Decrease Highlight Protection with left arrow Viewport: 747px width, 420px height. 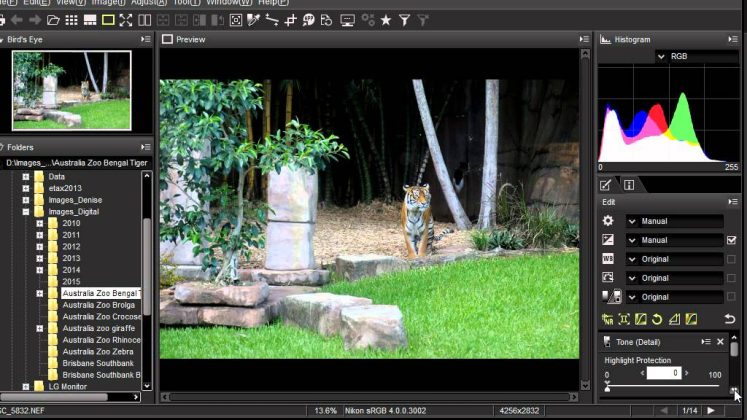click(642, 373)
